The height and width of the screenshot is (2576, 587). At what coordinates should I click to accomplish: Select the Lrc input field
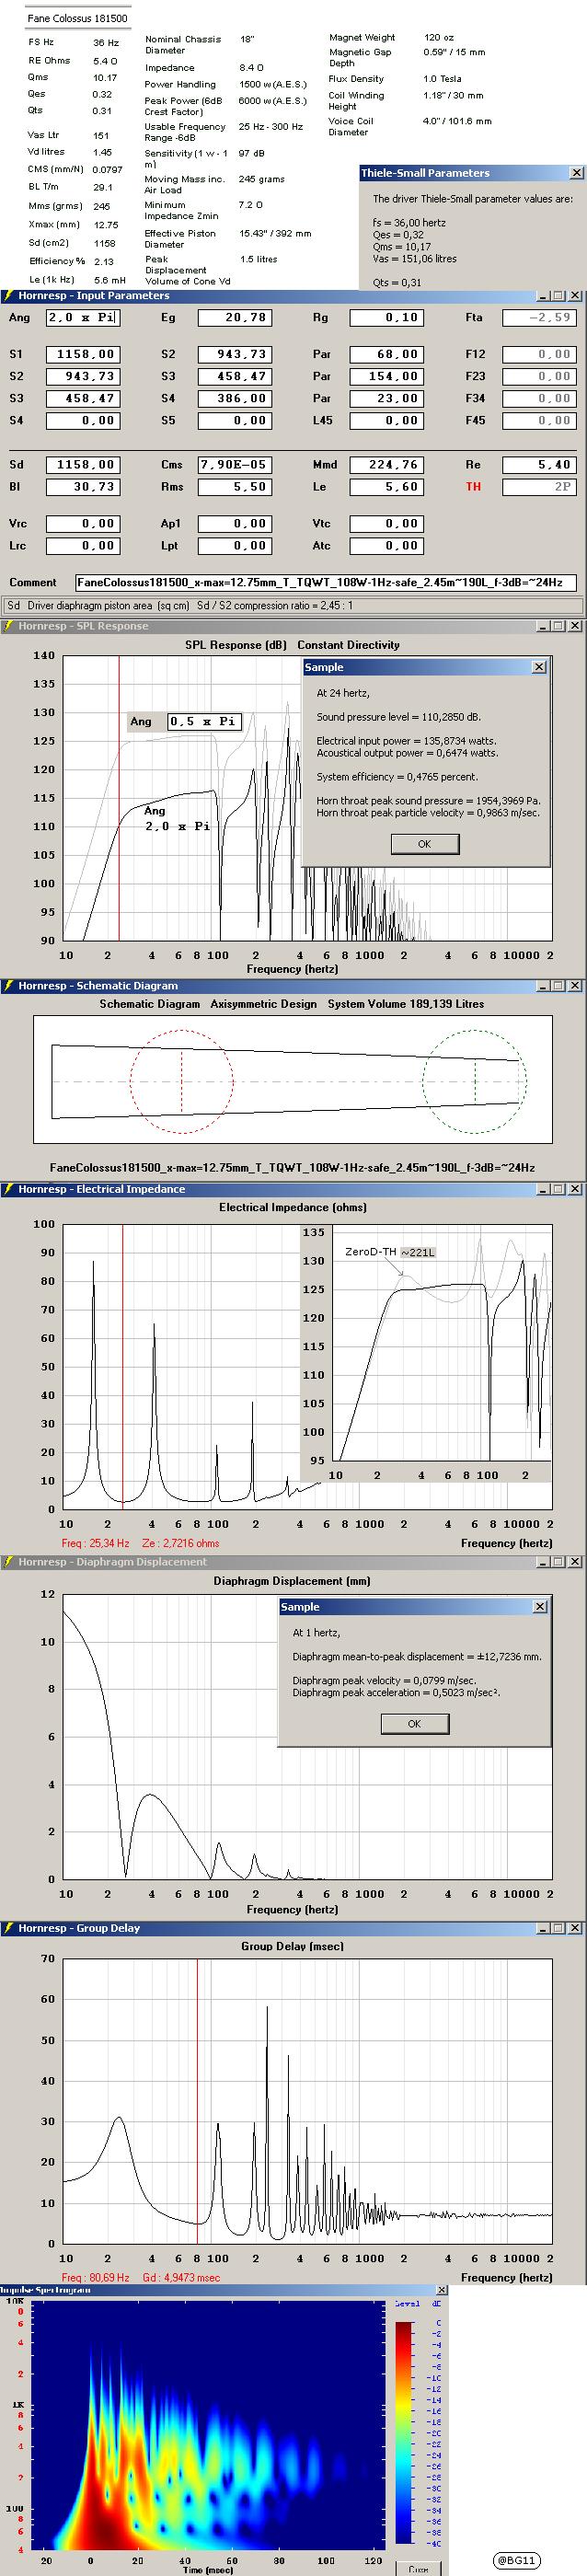(83, 546)
